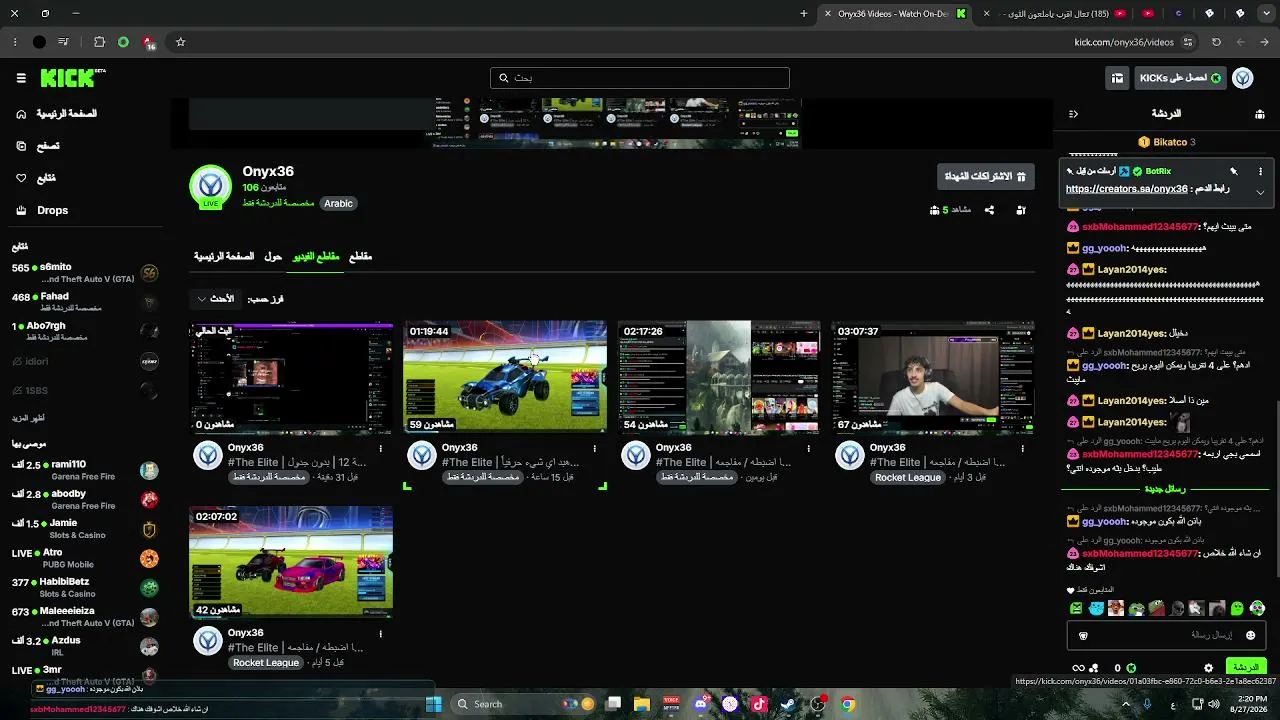Click the Arabic language tag
The height and width of the screenshot is (720, 1280).
[338, 204]
